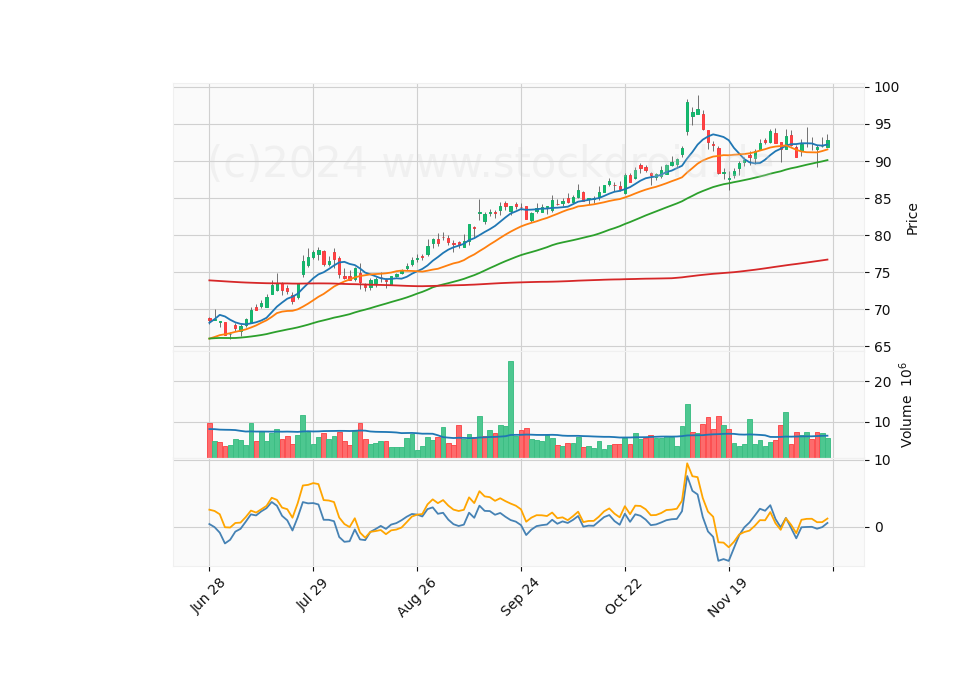Click the price axis value 70
Image resolution: width=960 pixels, height=690 pixels.
click(x=883, y=310)
